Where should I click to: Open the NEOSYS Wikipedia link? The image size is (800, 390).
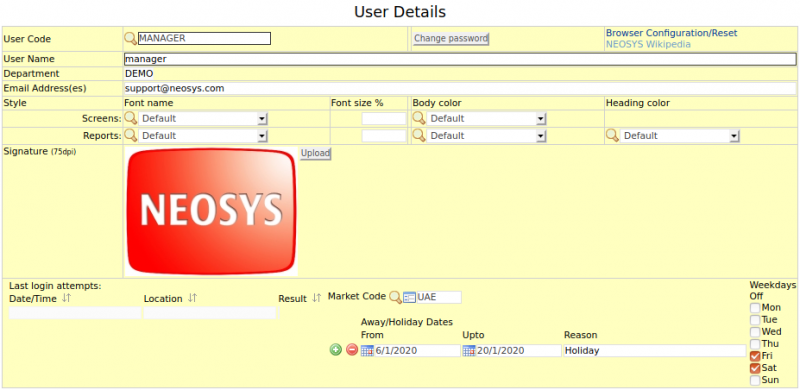(648, 44)
